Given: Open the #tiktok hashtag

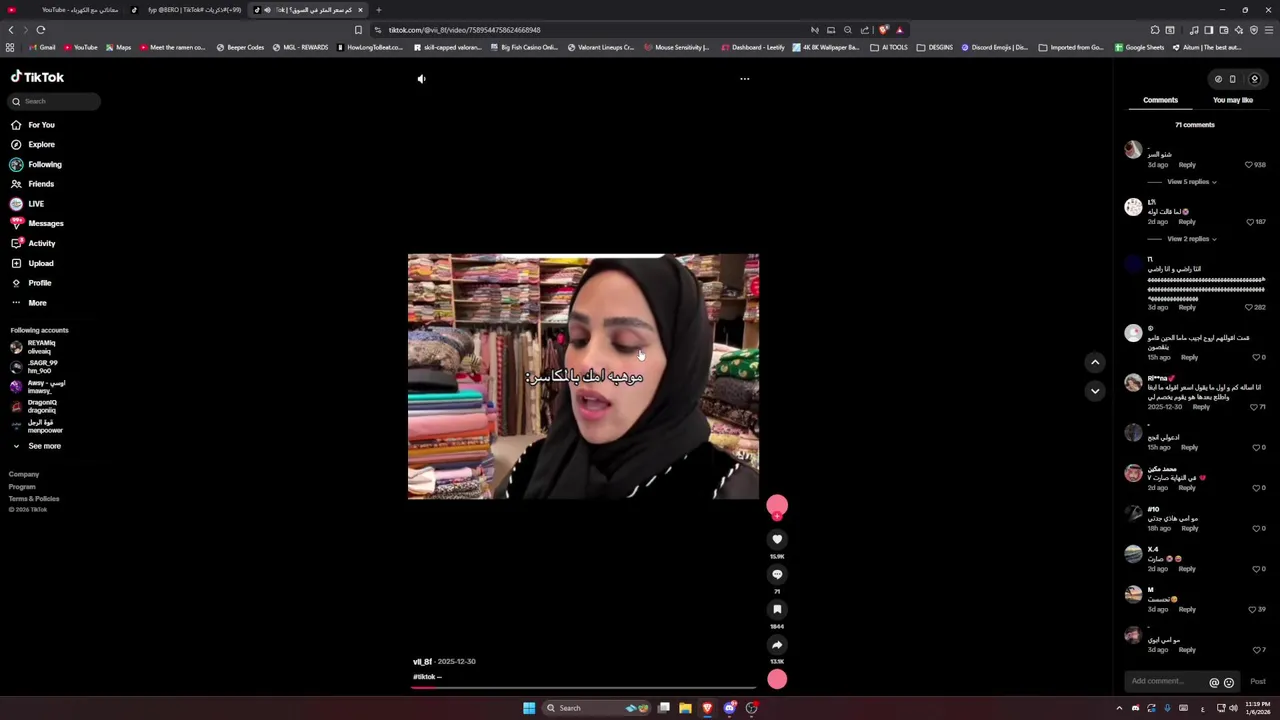Looking at the screenshot, I should coord(424,677).
